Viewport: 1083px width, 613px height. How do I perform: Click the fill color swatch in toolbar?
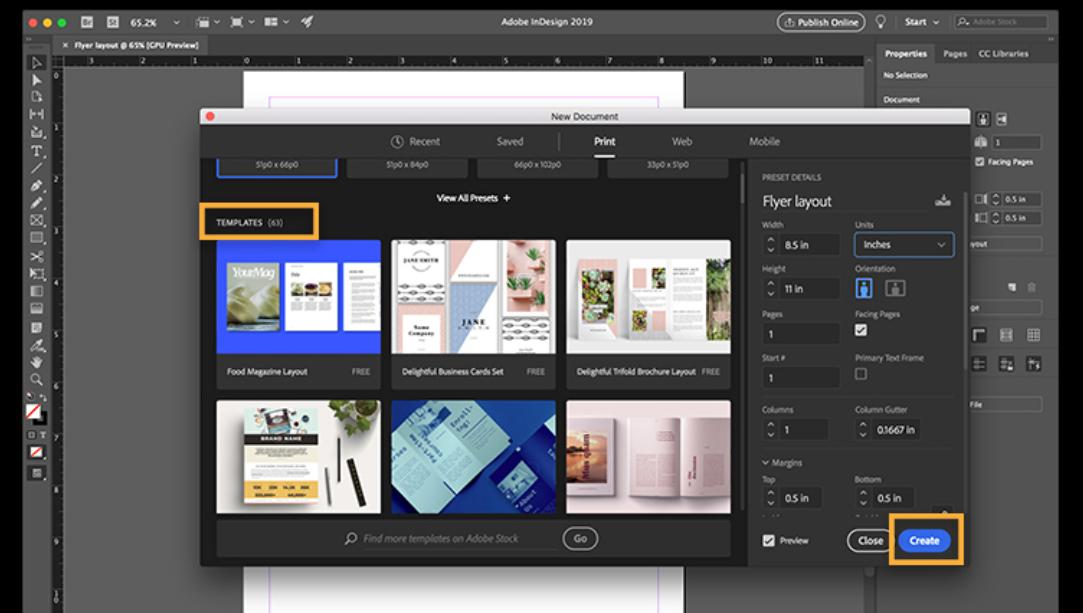[x=32, y=411]
